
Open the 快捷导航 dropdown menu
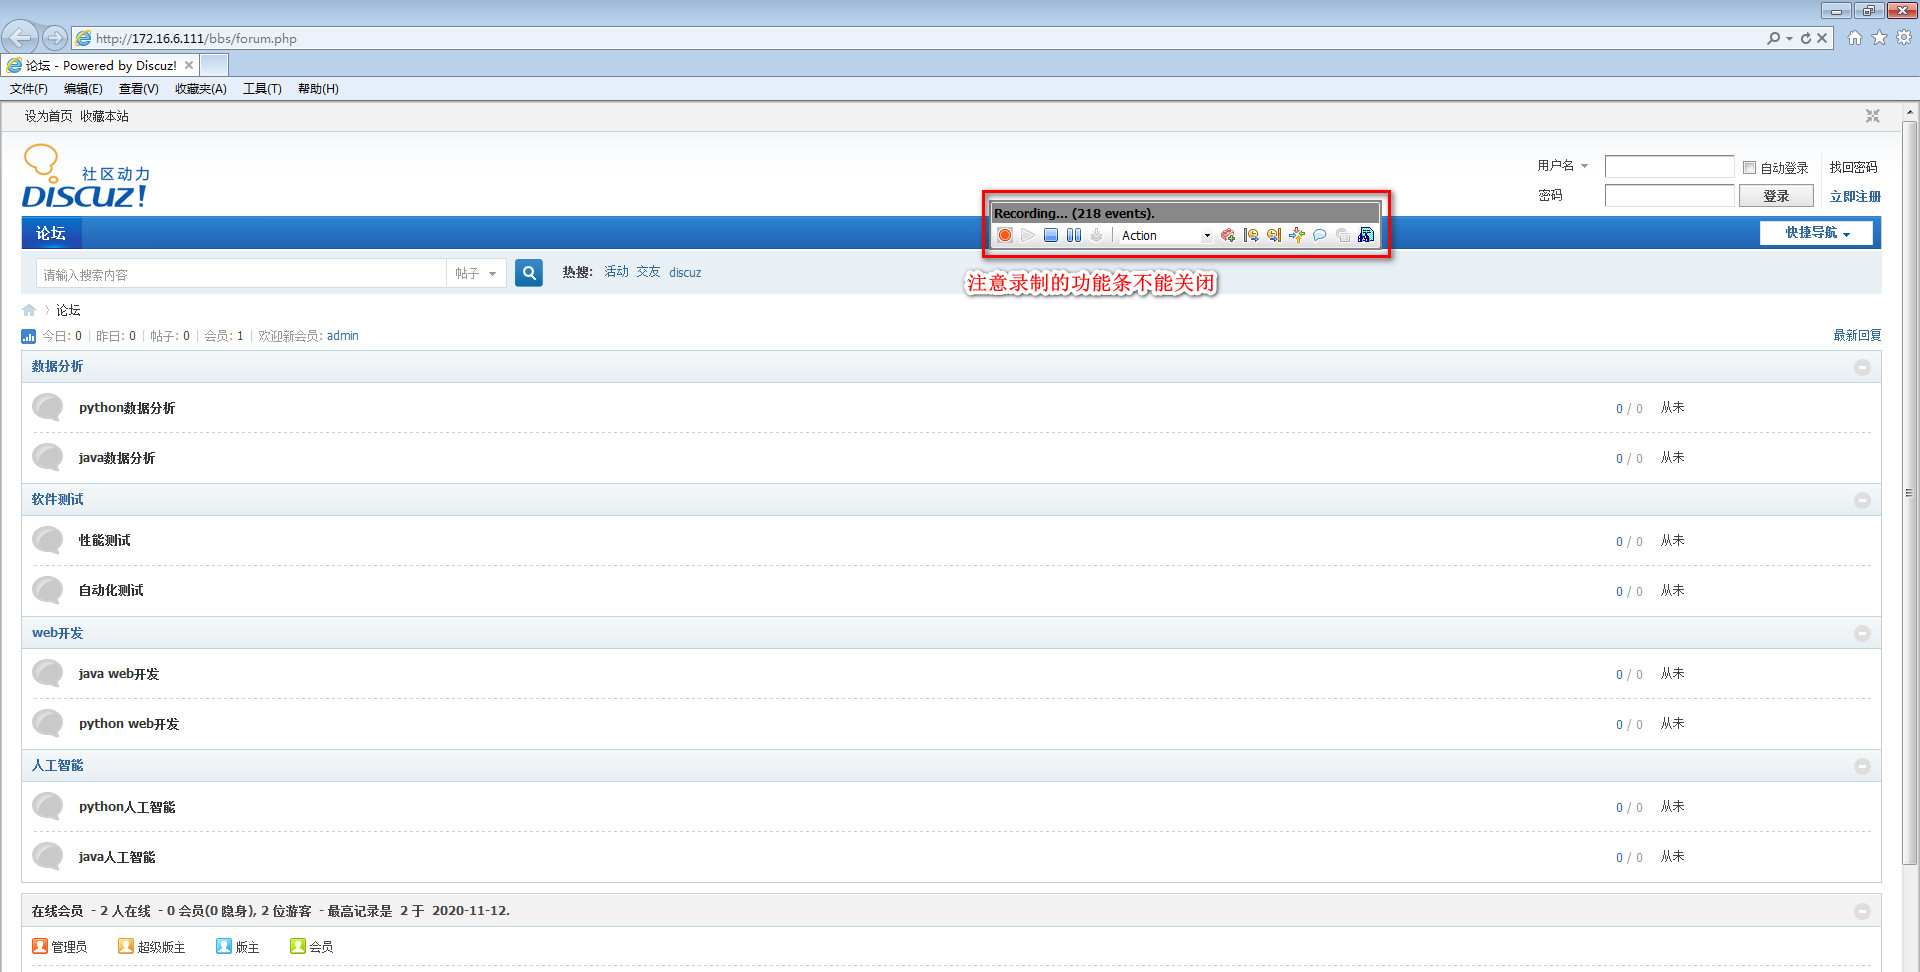pyautogui.click(x=1815, y=232)
